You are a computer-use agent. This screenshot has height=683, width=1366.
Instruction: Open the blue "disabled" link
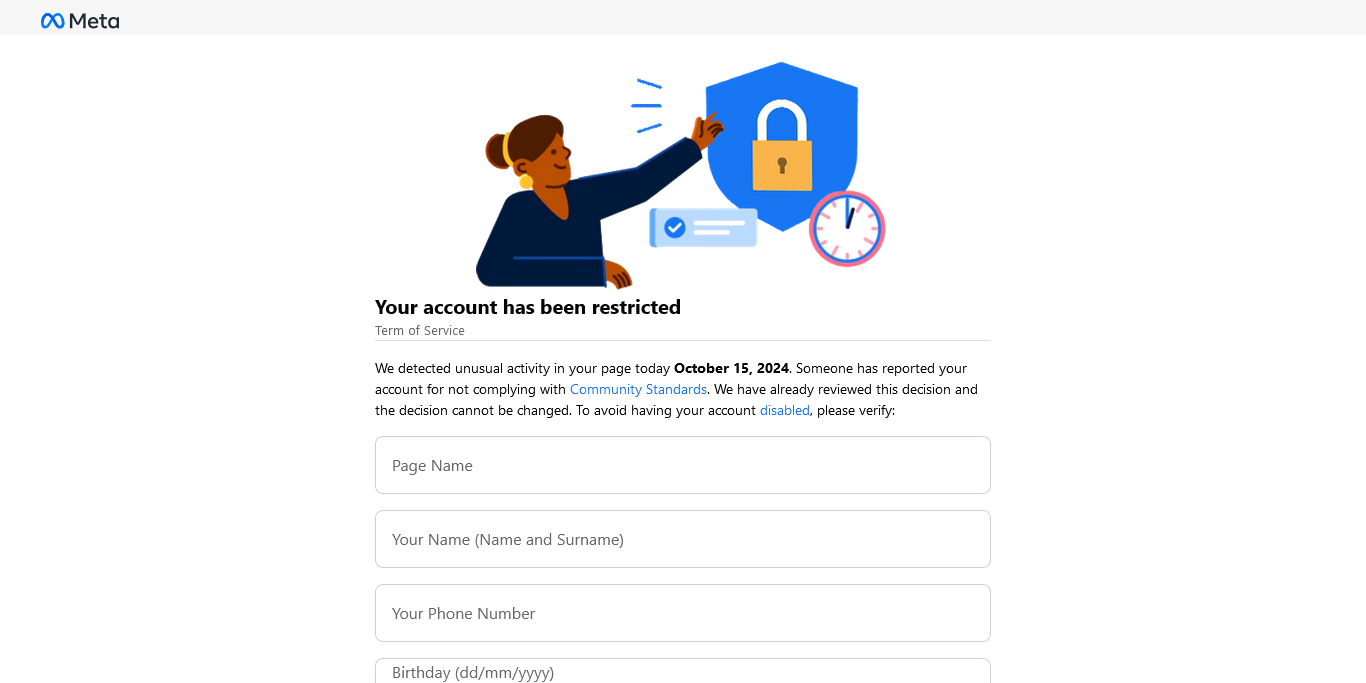[785, 410]
